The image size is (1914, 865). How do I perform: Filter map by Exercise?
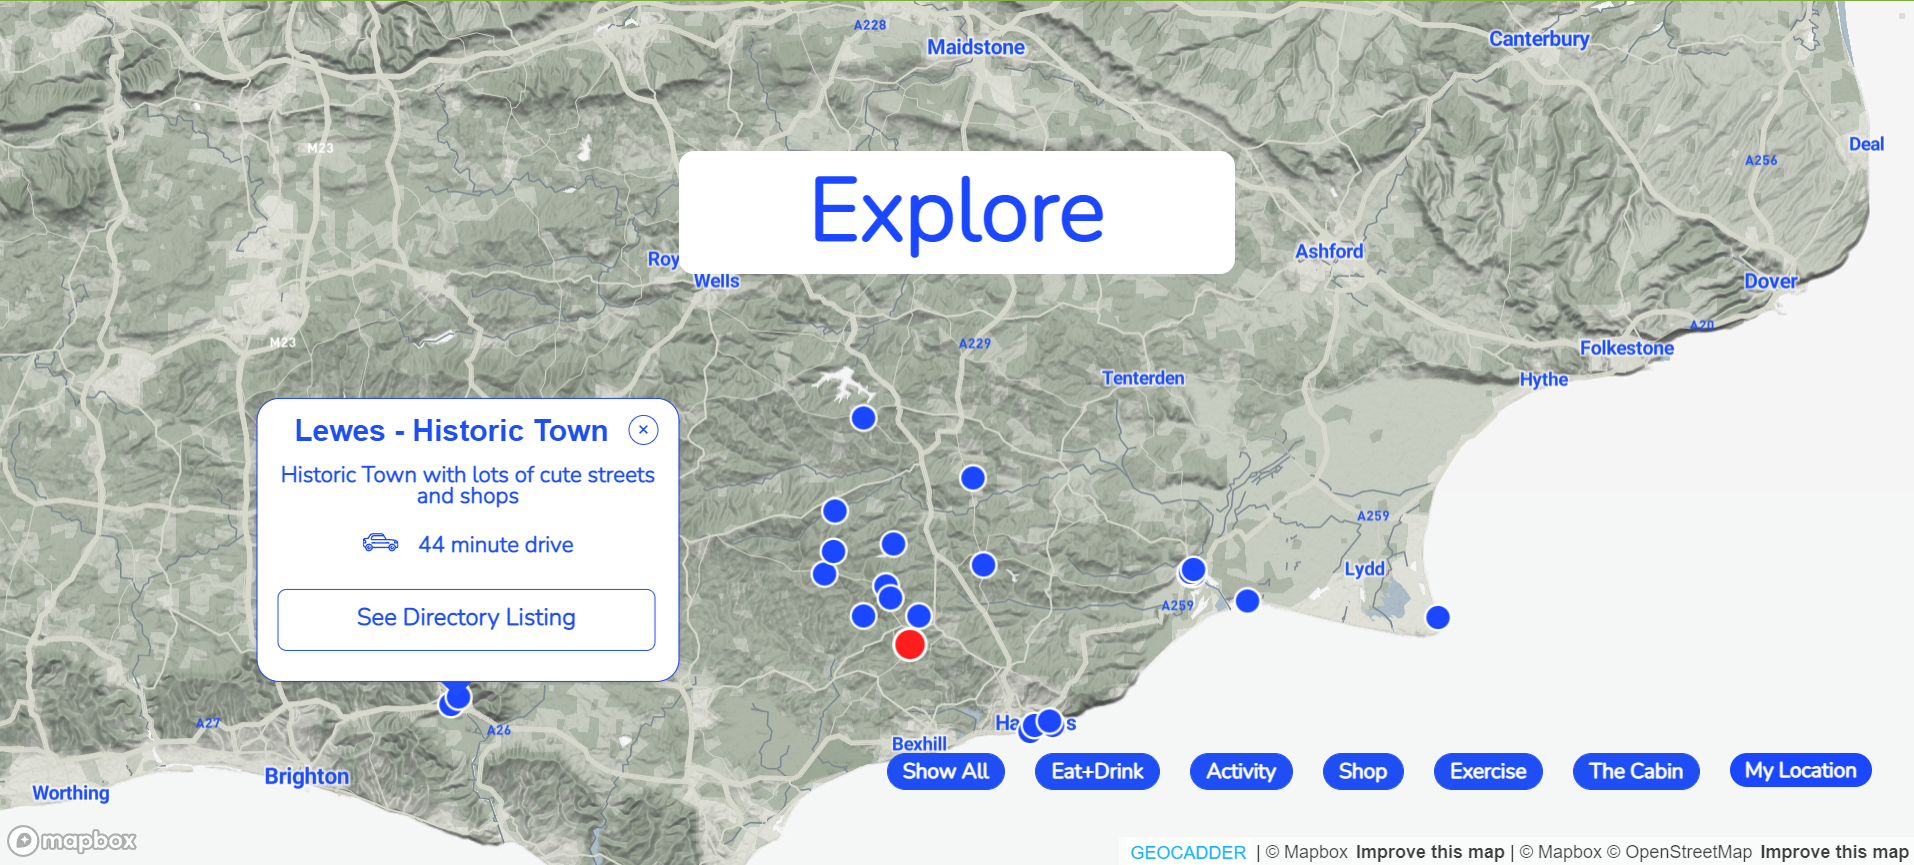(x=1487, y=771)
